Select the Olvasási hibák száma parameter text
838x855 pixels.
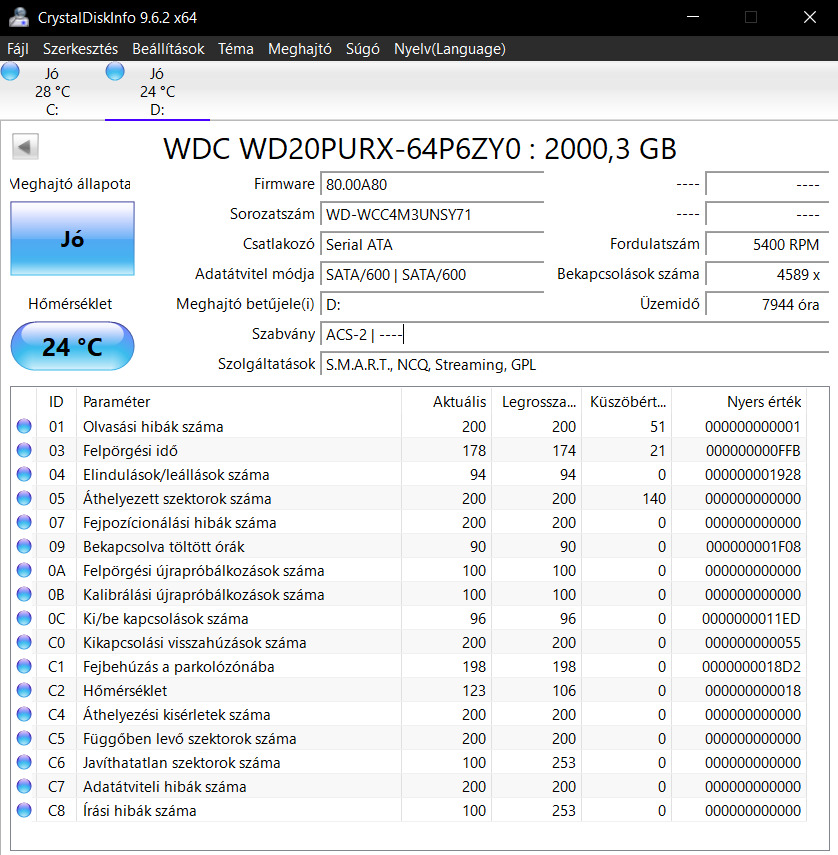pos(153,426)
